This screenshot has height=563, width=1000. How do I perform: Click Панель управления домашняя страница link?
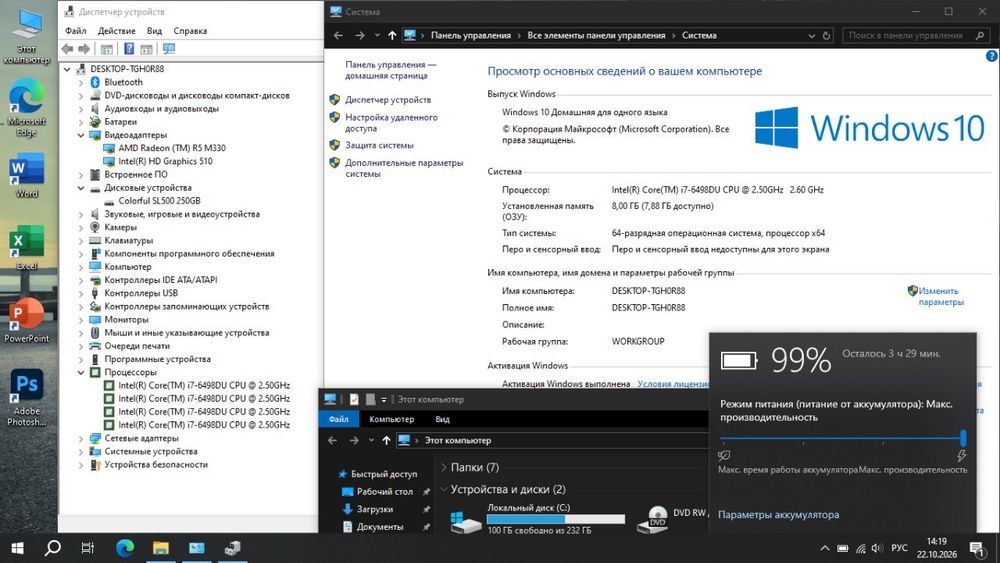[390, 70]
